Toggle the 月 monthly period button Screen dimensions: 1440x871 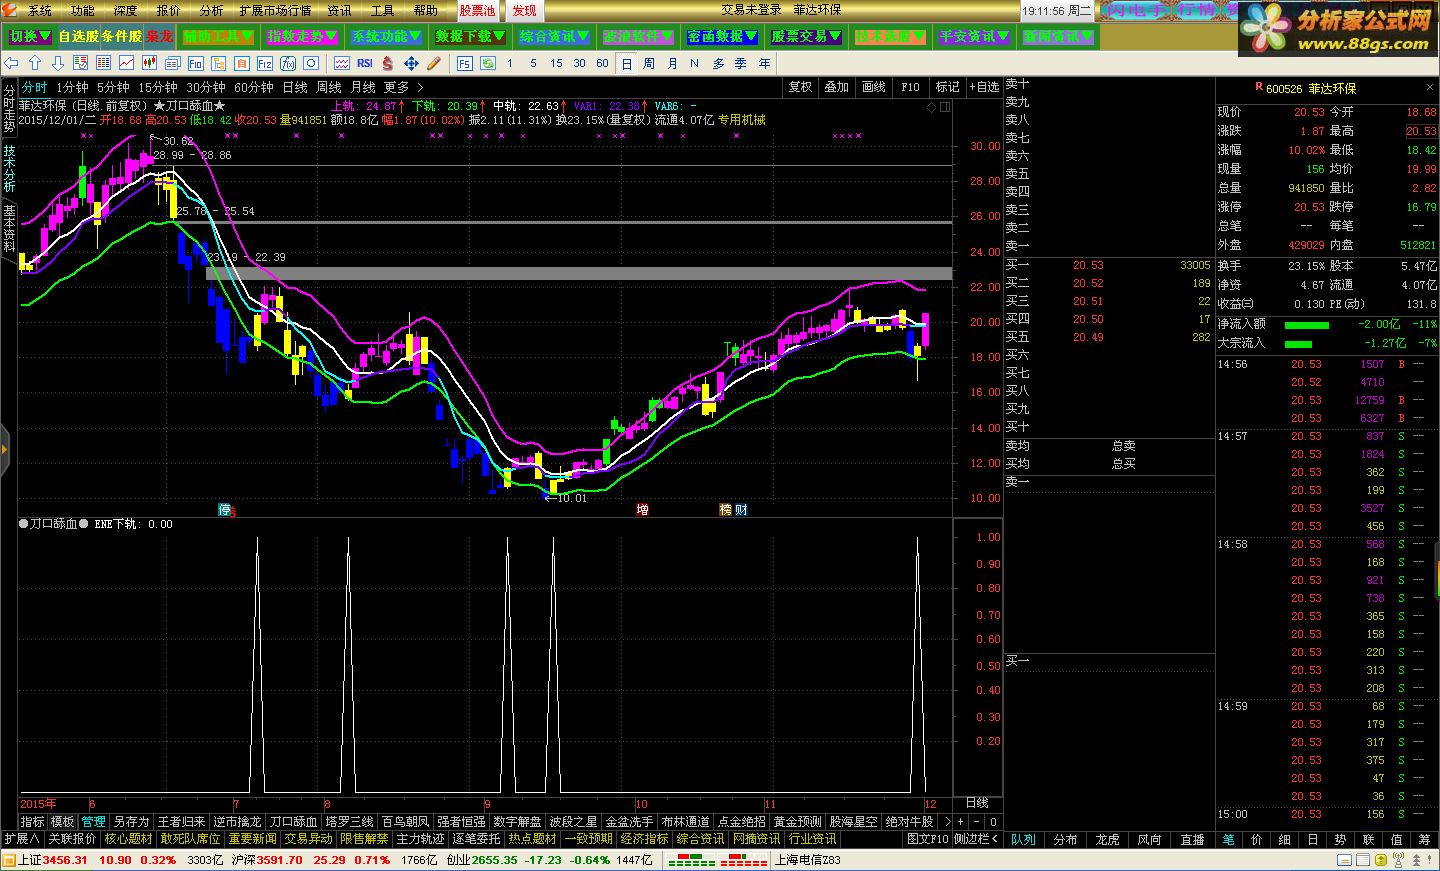click(672, 63)
